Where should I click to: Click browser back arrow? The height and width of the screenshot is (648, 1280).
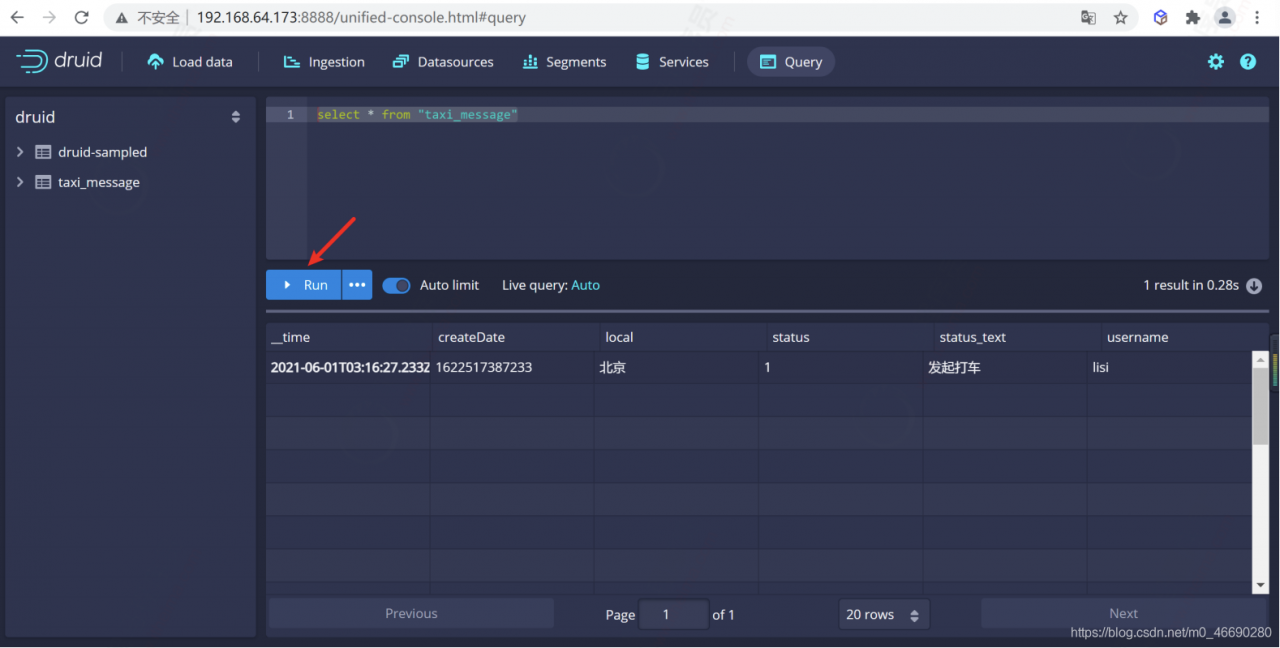pos(17,17)
